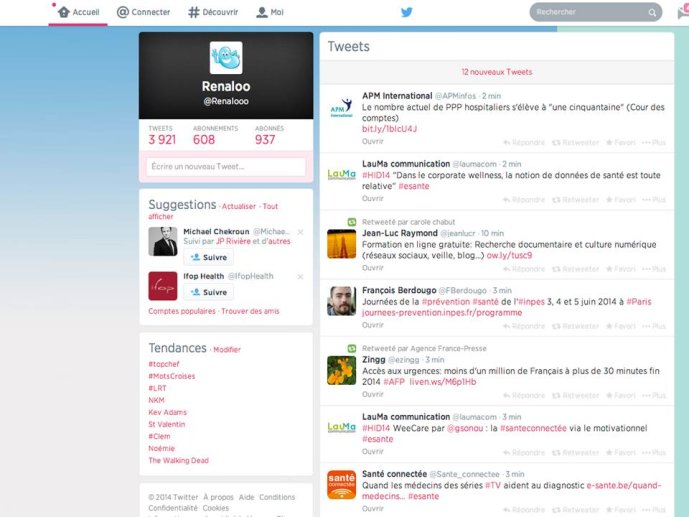Click the Twitter bird logo
Screen dimensions: 689x517
click(x=407, y=12)
